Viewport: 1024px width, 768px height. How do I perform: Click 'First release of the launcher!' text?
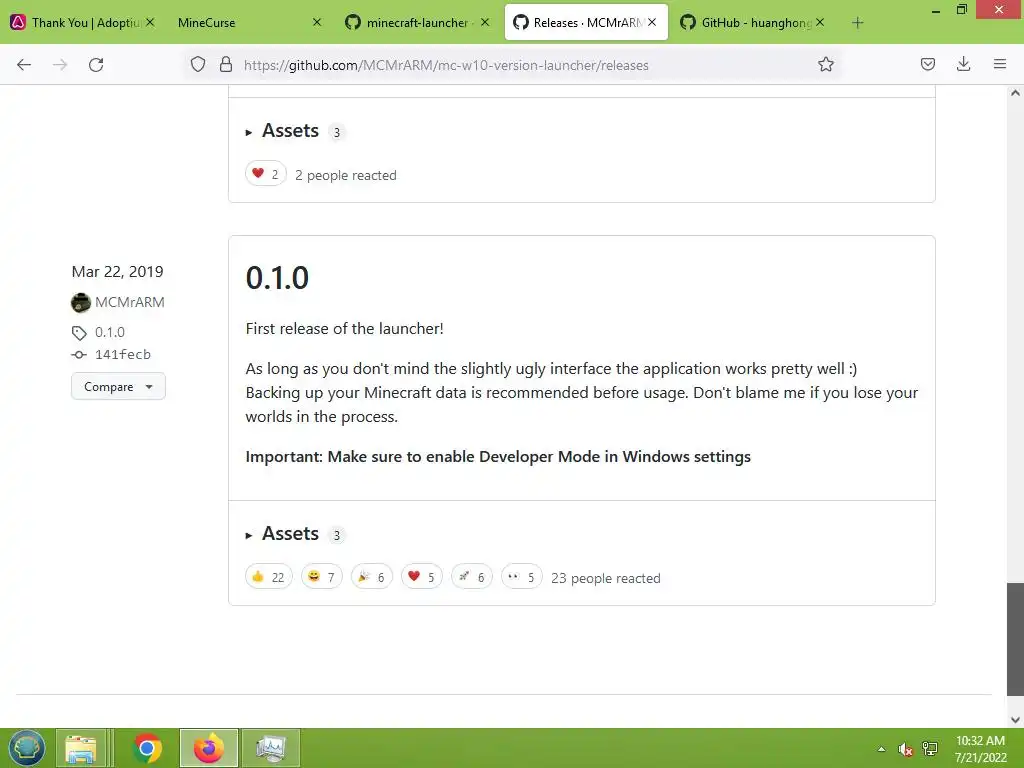pos(344,328)
